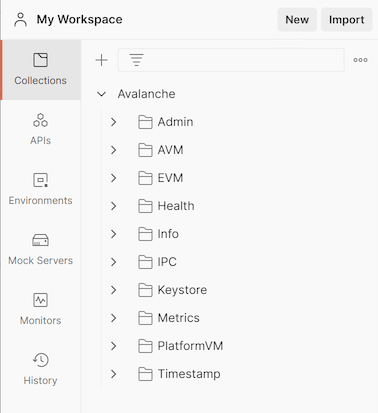378x413 pixels.
Task: Open the three-dots options menu
Action: pos(360,60)
